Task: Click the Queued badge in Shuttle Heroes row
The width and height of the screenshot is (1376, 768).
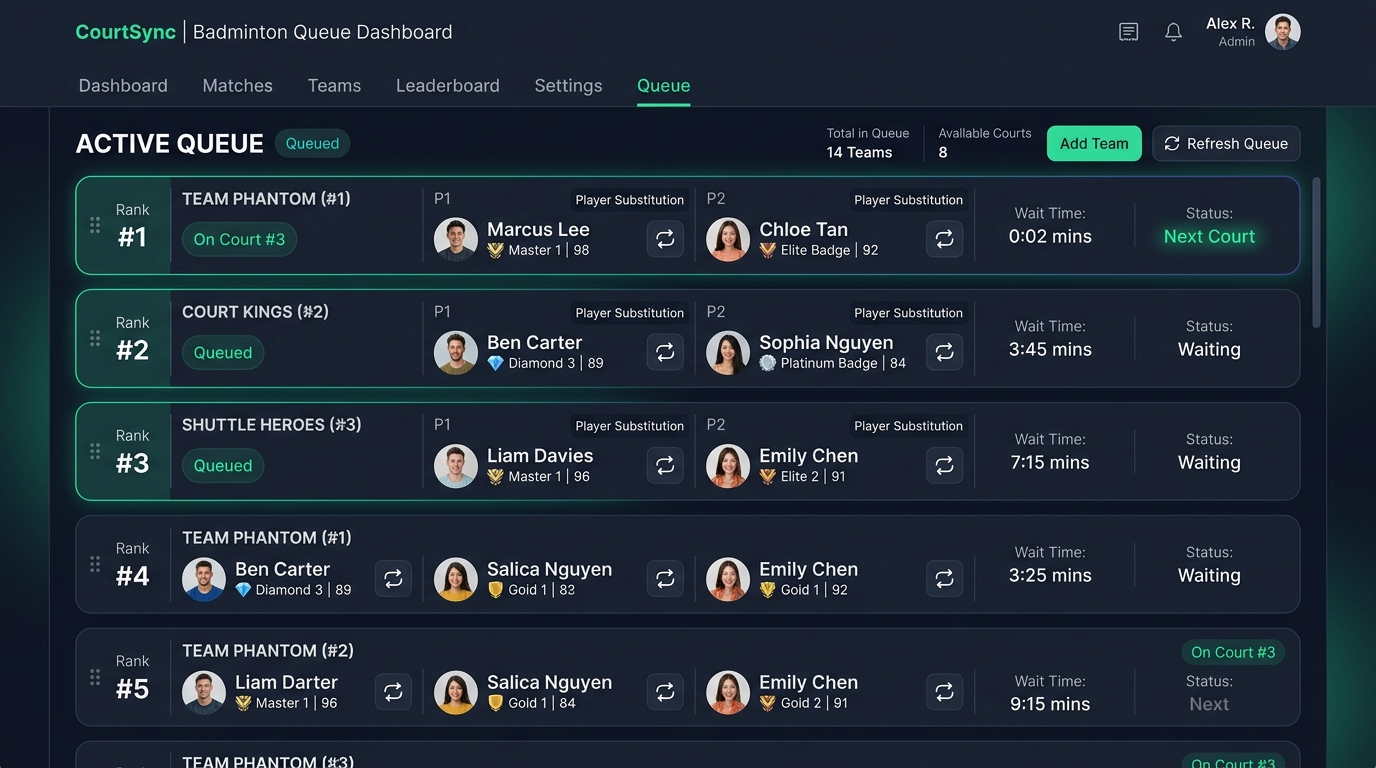Action: click(223, 465)
